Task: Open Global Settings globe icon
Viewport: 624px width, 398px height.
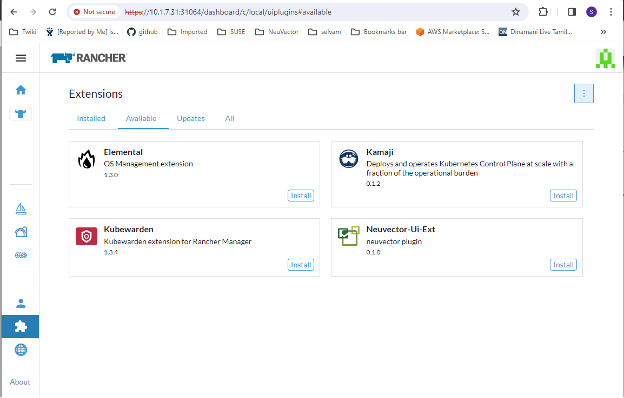Action: (x=21, y=350)
